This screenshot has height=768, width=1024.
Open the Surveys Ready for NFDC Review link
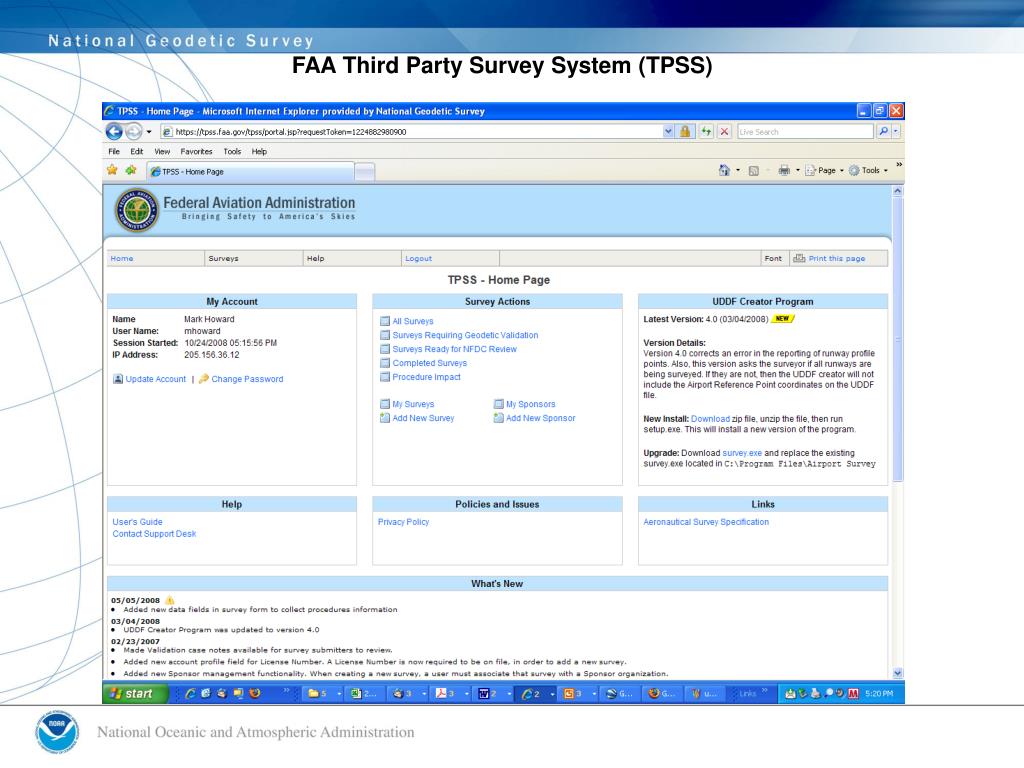[x=455, y=349]
